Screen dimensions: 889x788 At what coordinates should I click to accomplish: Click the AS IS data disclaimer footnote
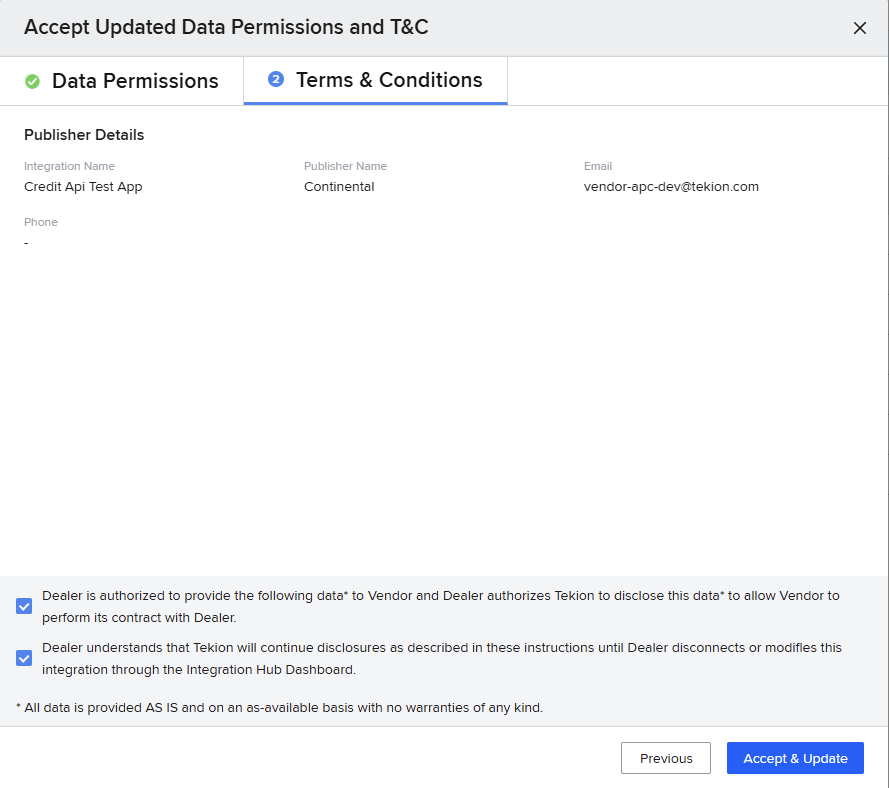click(280, 708)
